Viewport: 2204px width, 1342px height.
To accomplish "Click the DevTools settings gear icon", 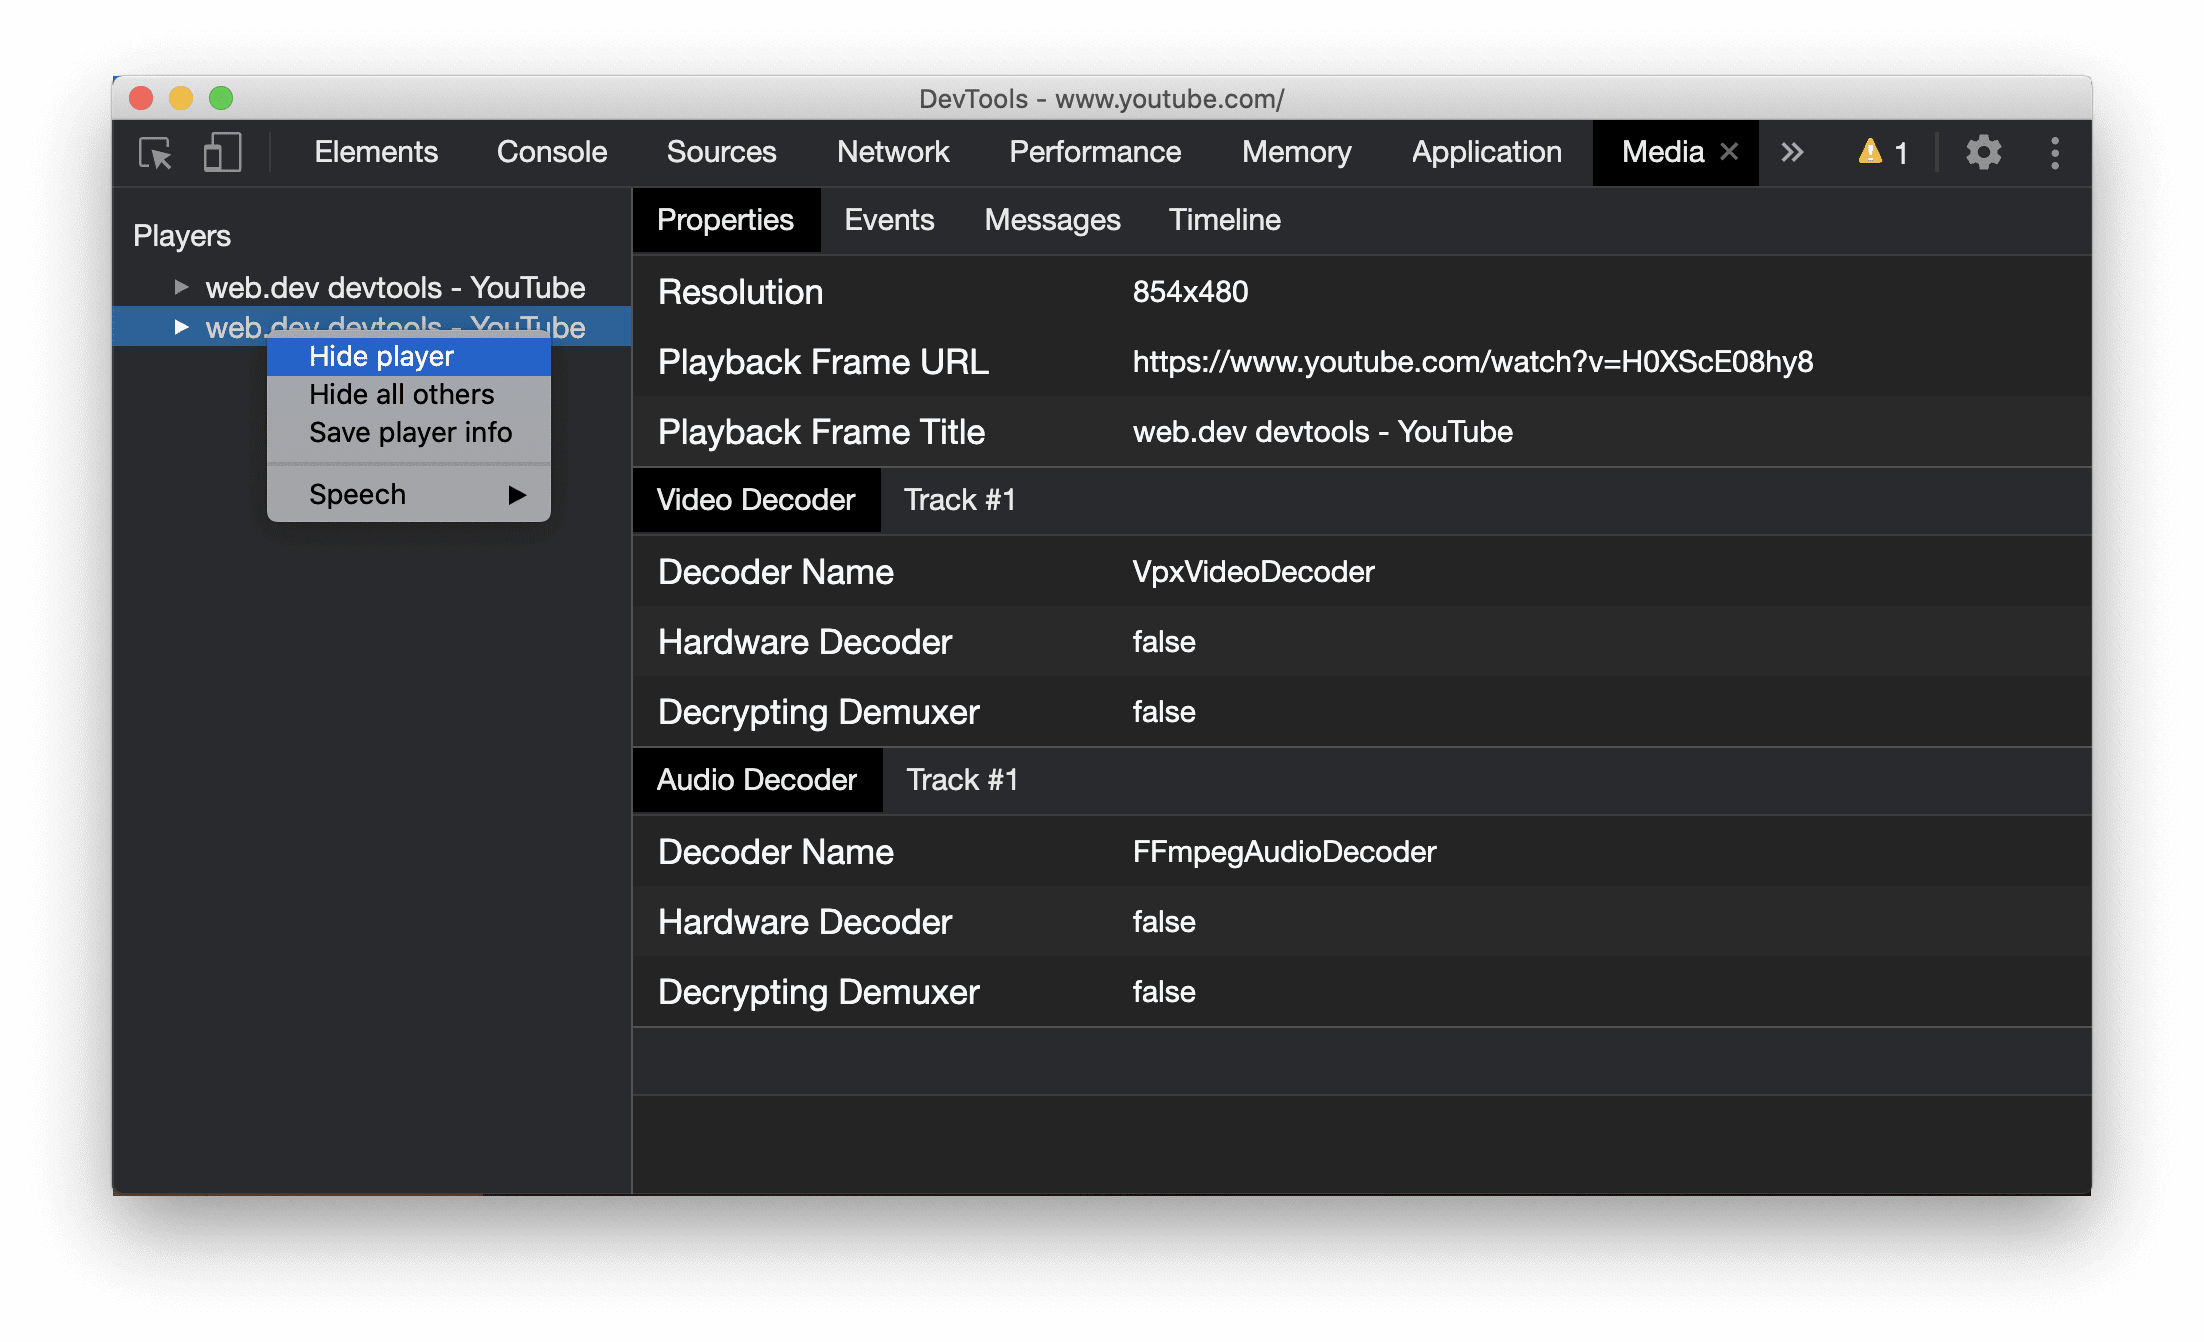I will coord(1980,153).
